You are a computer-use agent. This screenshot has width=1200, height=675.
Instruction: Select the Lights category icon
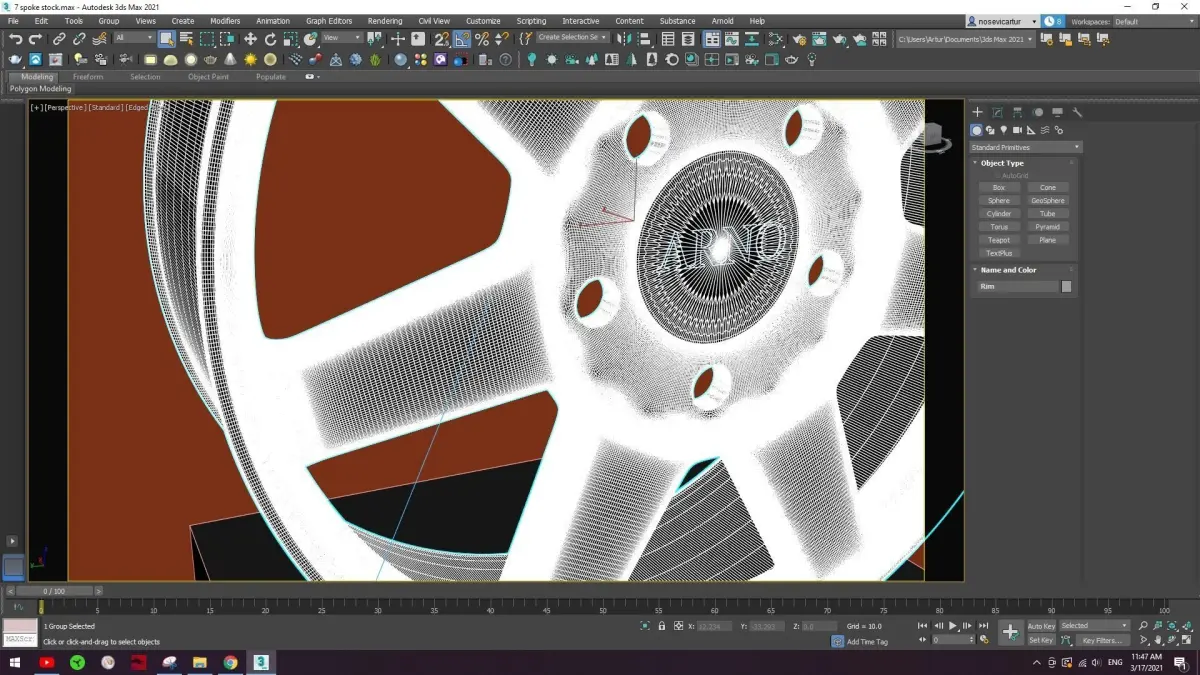[x=1003, y=130]
